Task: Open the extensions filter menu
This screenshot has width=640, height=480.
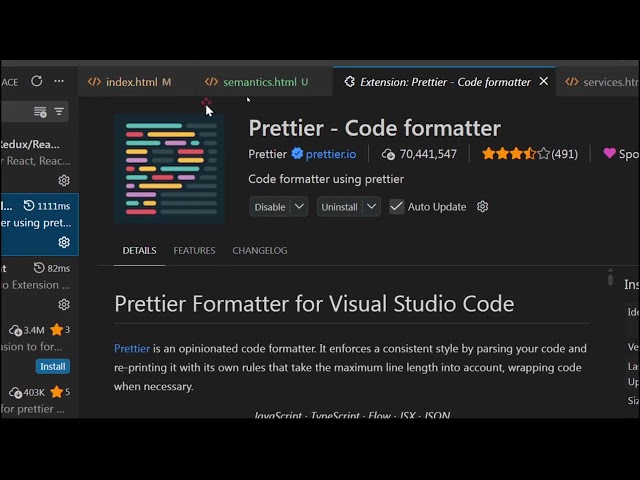Action: pyautogui.click(x=59, y=111)
